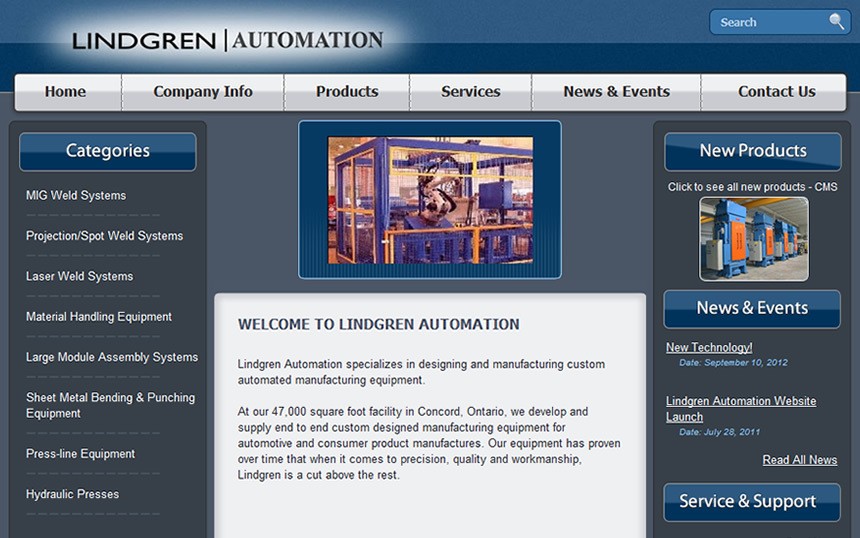Follow the Read All News link
This screenshot has height=538, width=860.
[x=800, y=460]
